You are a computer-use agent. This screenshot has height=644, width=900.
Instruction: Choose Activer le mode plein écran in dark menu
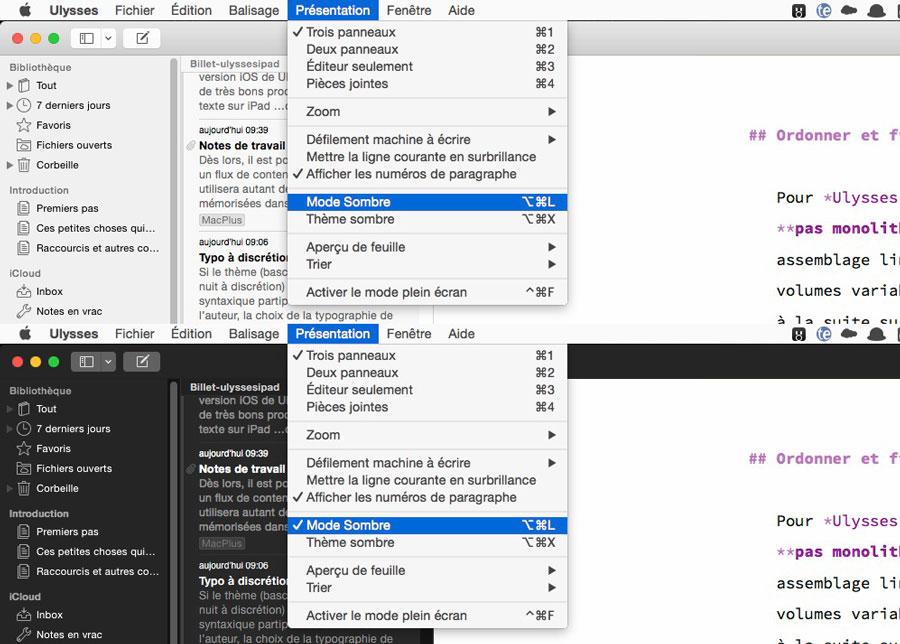point(427,615)
